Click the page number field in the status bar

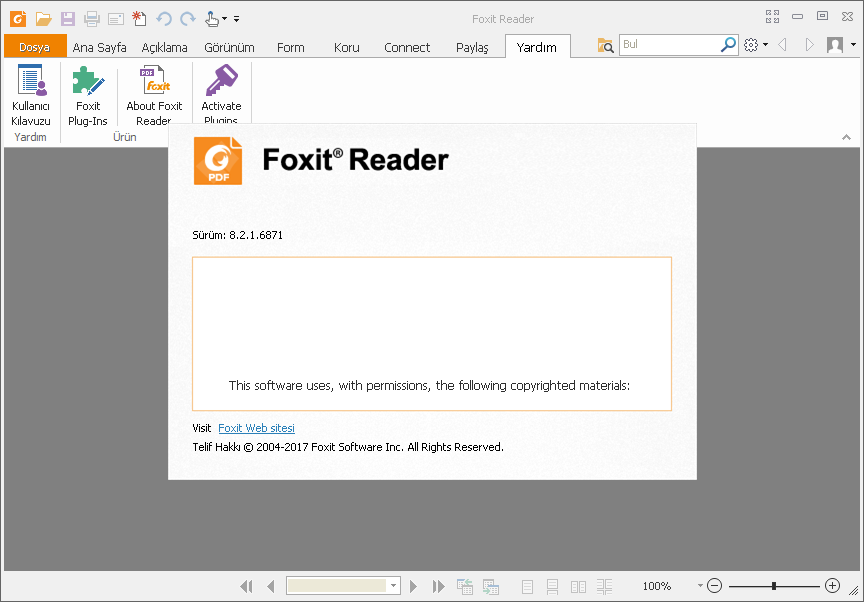pyautogui.click(x=337, y=585)
